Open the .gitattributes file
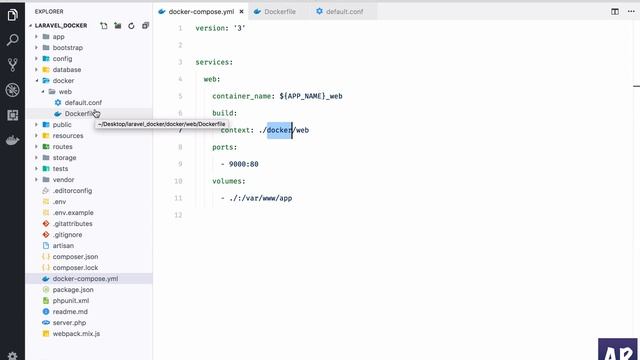640x360 pixels. (72, 224)
